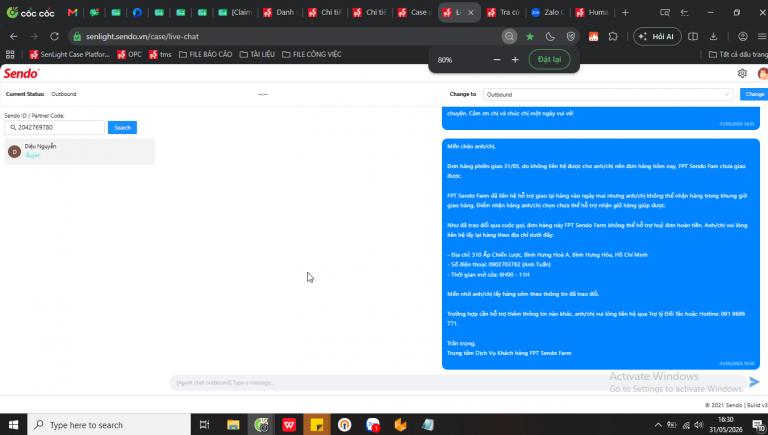This screenshot has height=435, width=768.
Task: Switch to the Huma tab
Action: [592, 13]
